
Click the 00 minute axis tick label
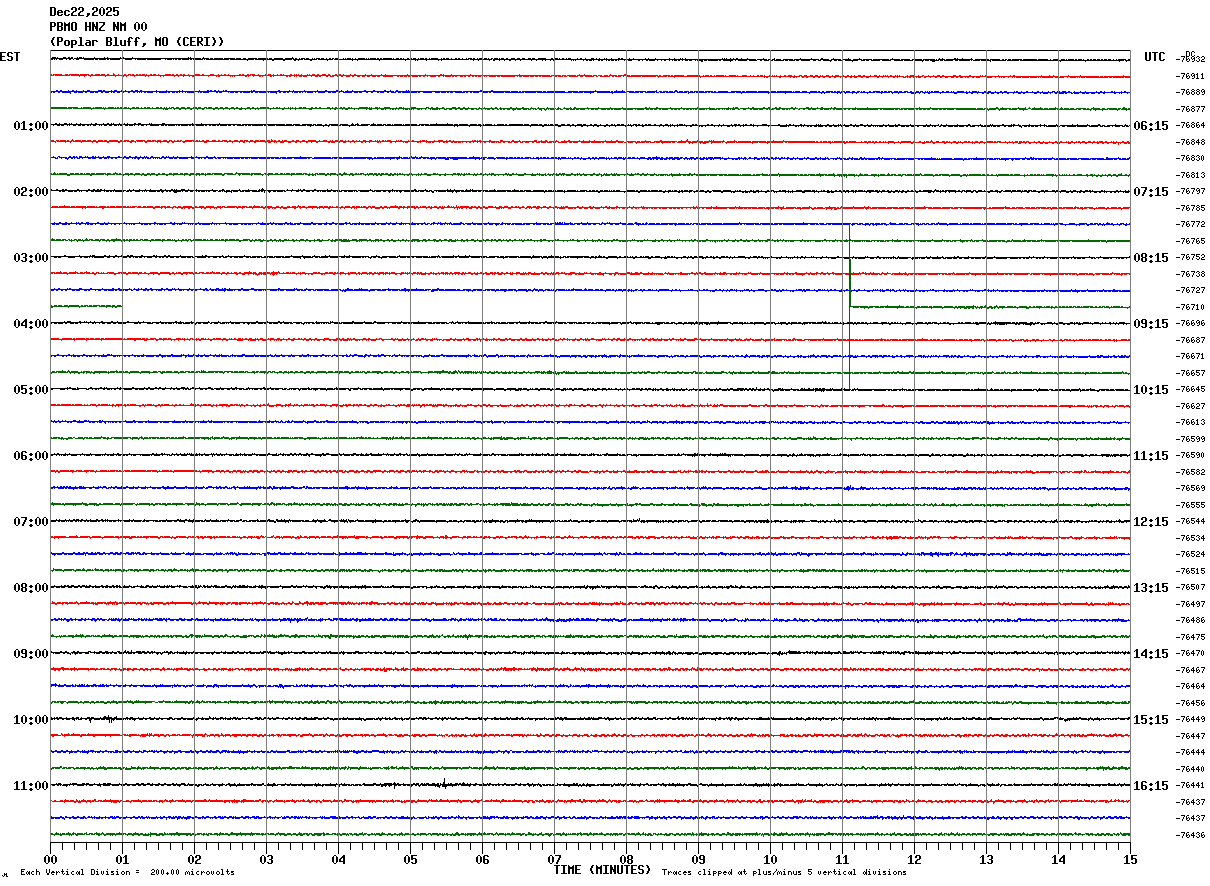point(50,859)
